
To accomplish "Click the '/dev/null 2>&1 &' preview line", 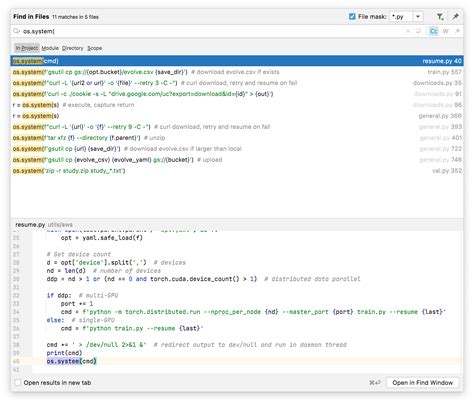I will [197, 345].
